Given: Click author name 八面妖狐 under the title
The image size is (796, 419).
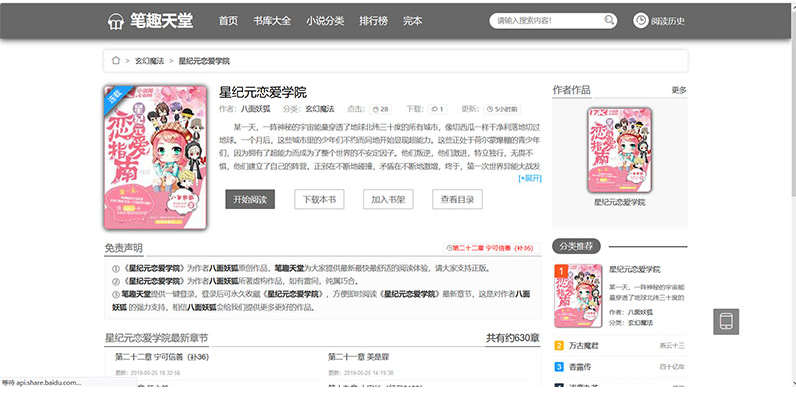Looking at the screenshot, I should point(255,109).
